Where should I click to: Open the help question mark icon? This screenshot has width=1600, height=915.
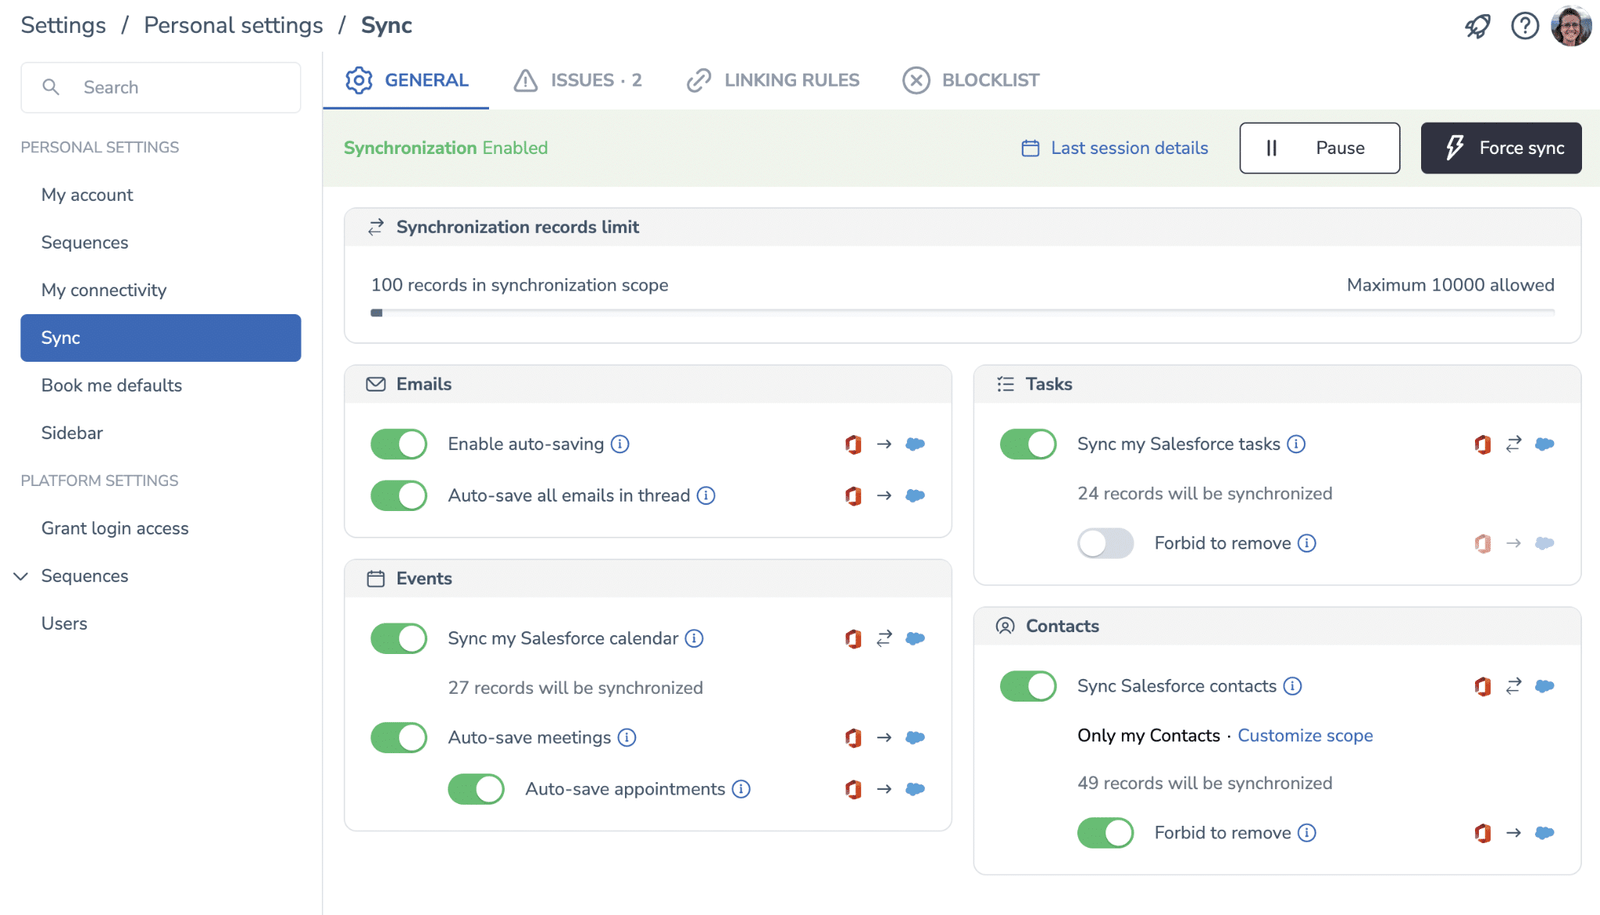[1524, 26]
